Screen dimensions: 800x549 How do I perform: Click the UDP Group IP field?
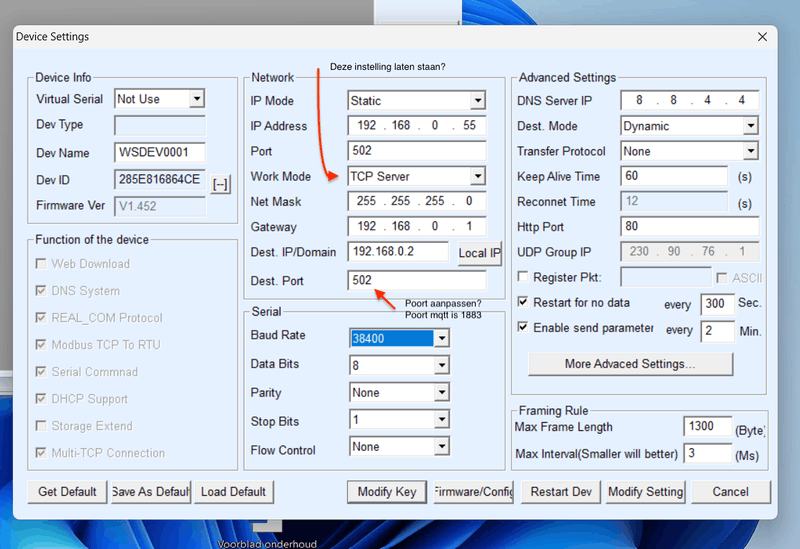click(689, 252)
